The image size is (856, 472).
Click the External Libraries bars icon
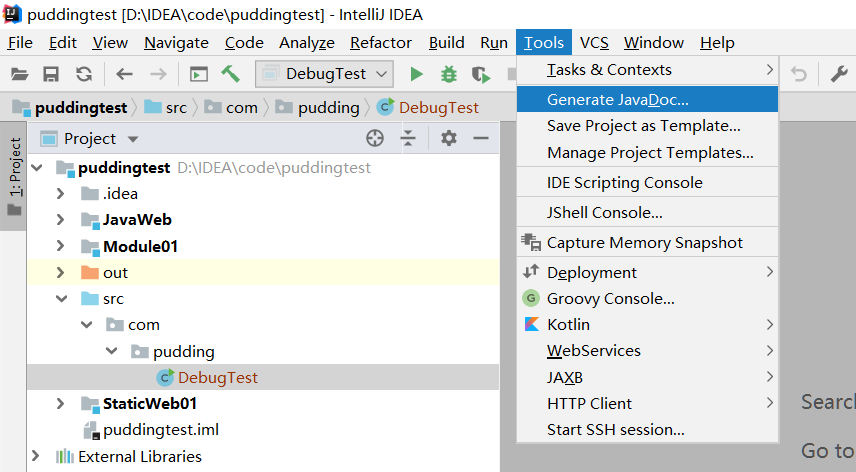click(64, 456)
